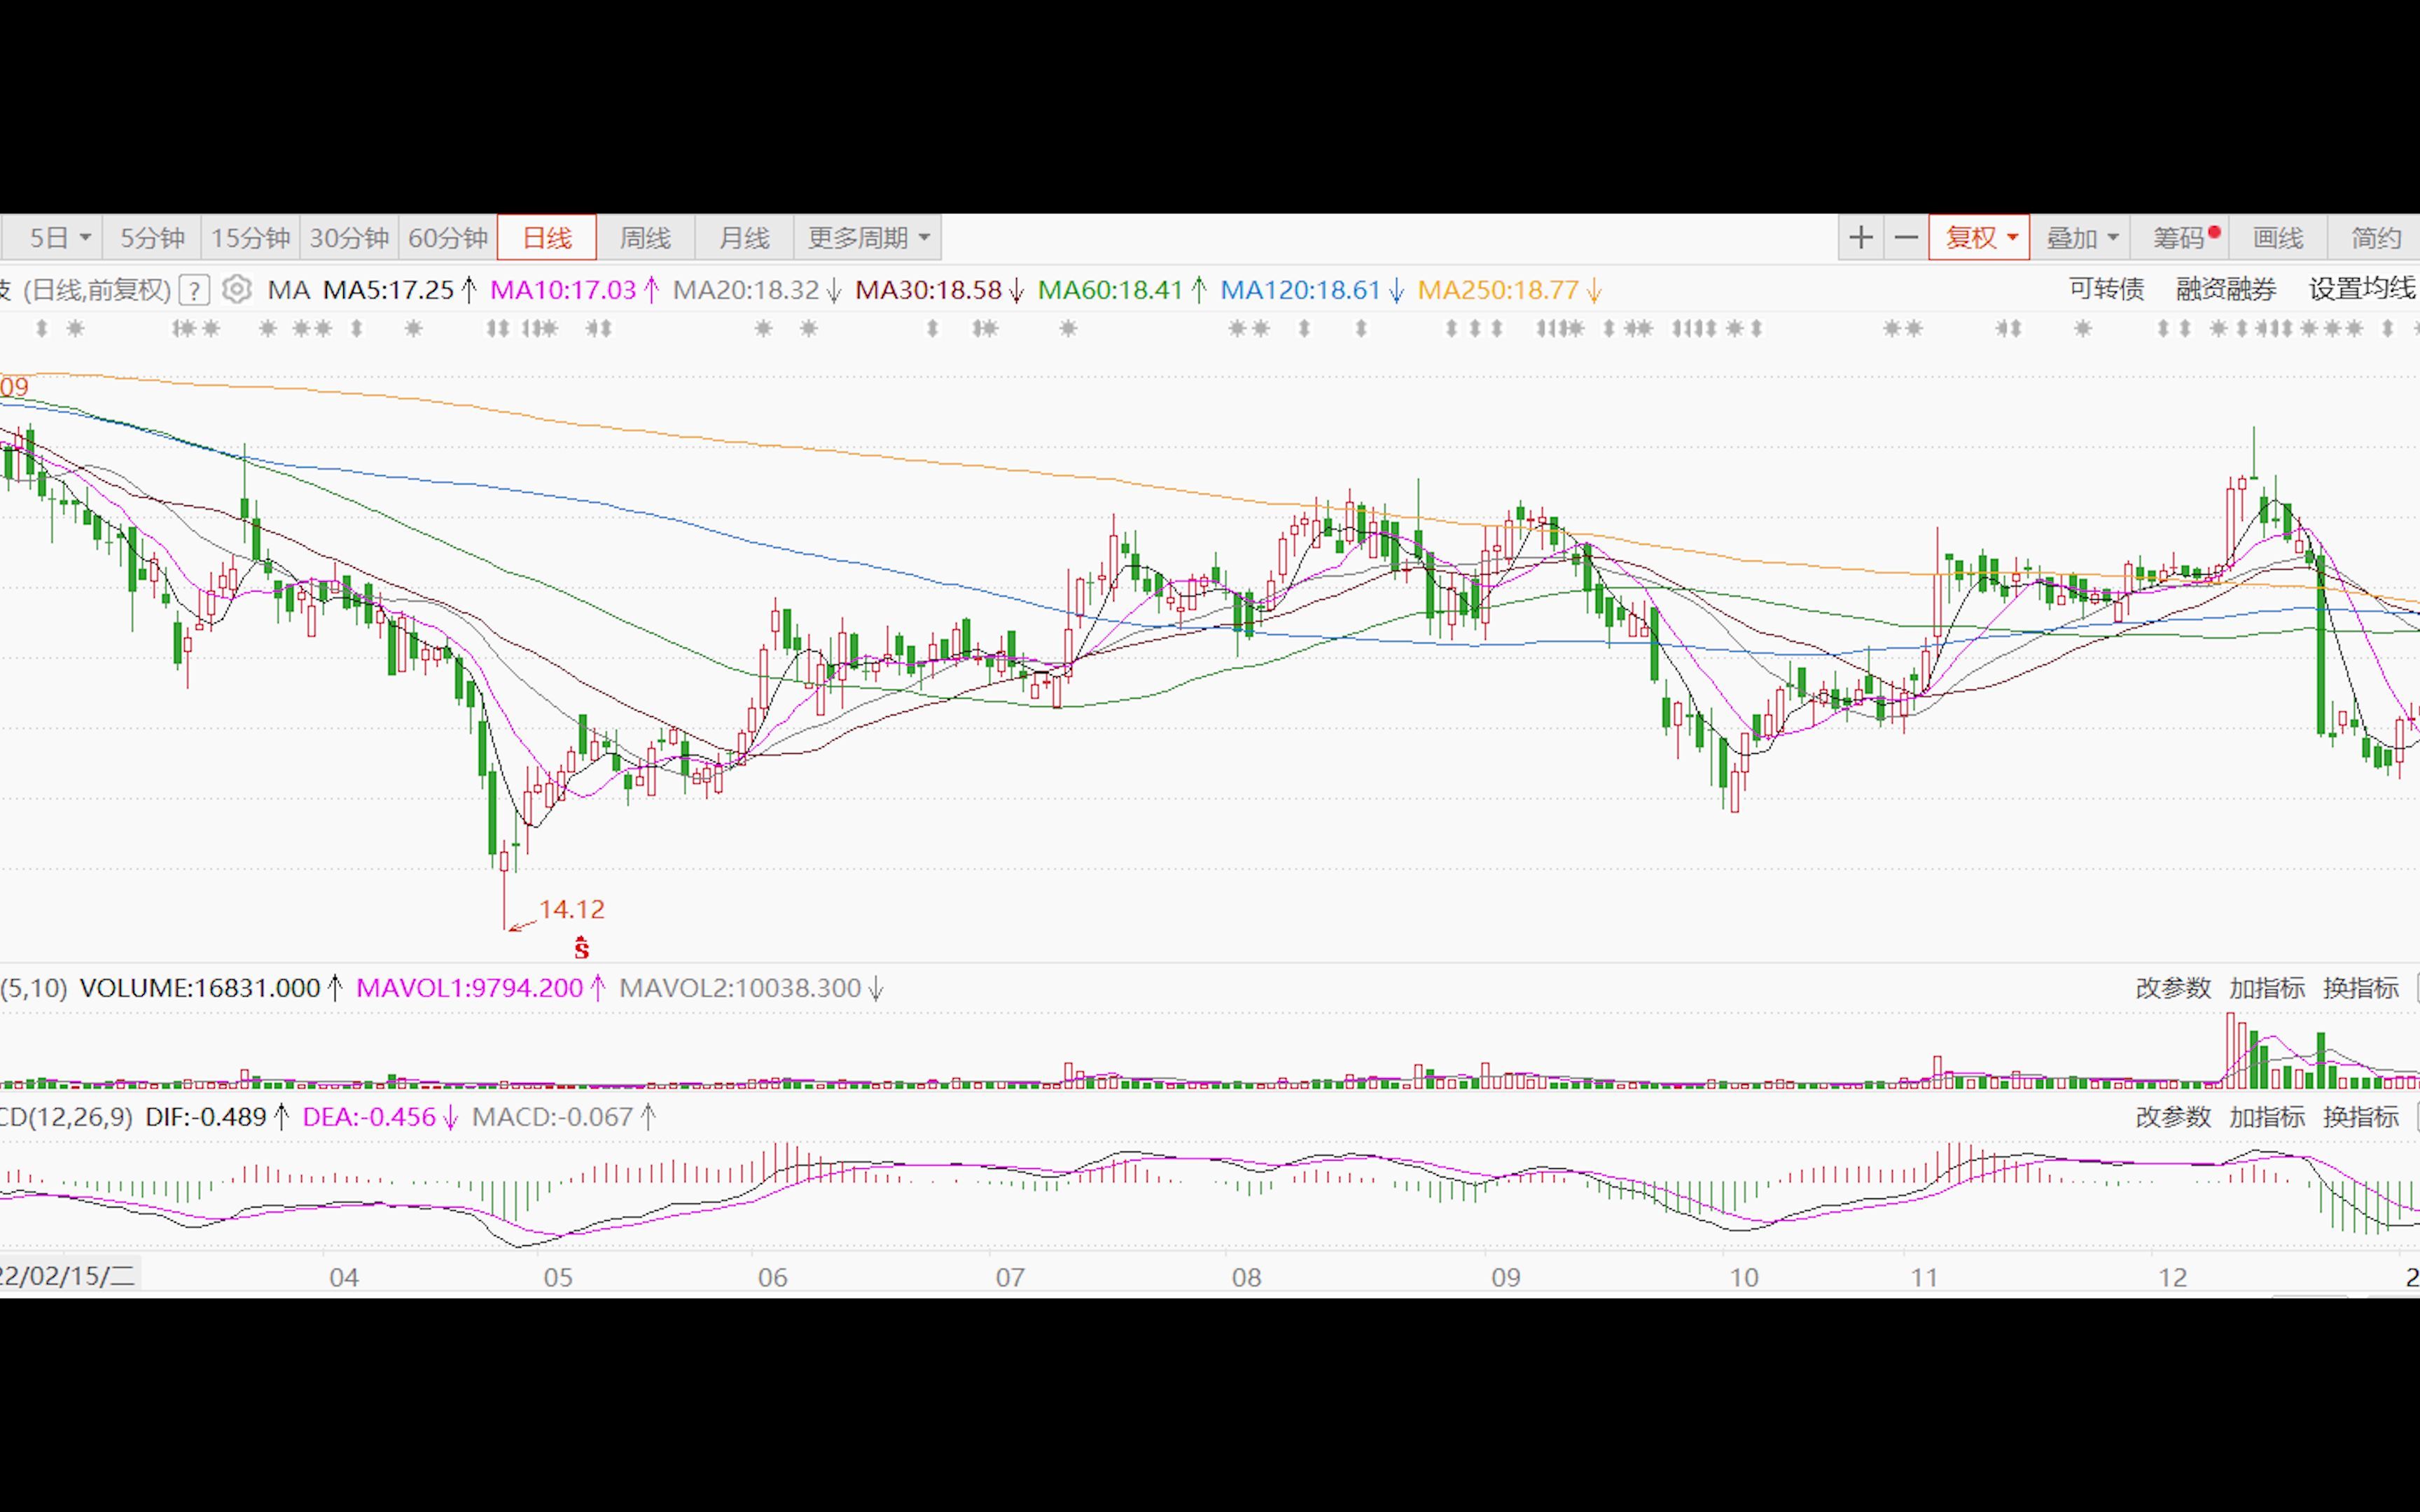Image resolution: width=2420 pixels, height=1512 pixels.
Task: Switch to the 5分钟 tab
Action: tap(153, 238)
